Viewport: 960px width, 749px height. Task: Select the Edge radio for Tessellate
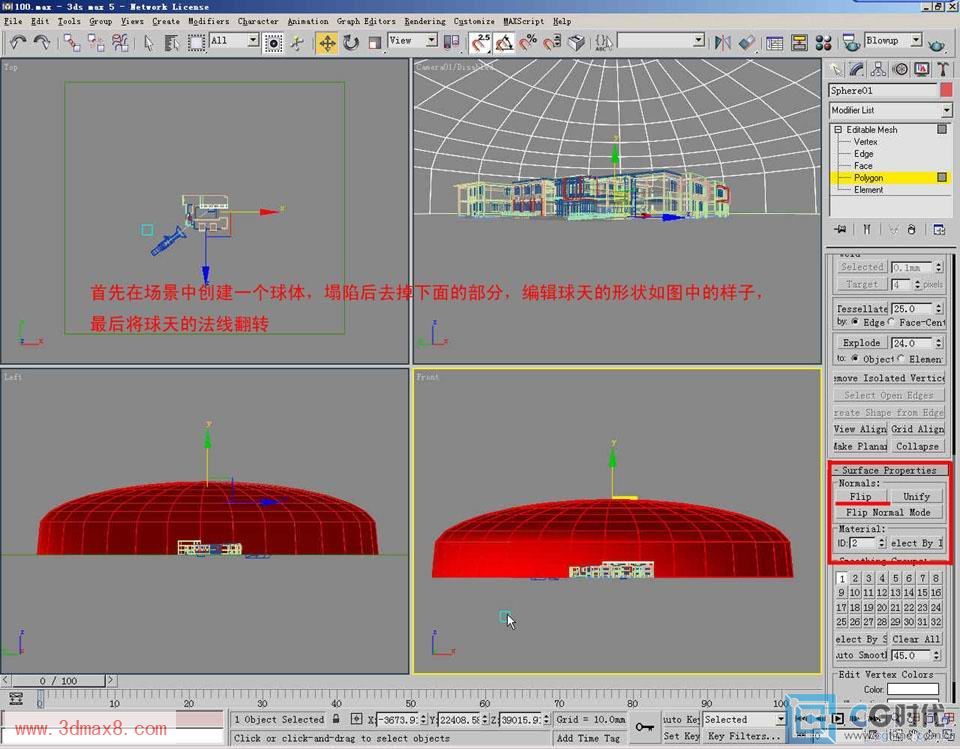coord(855,322)
